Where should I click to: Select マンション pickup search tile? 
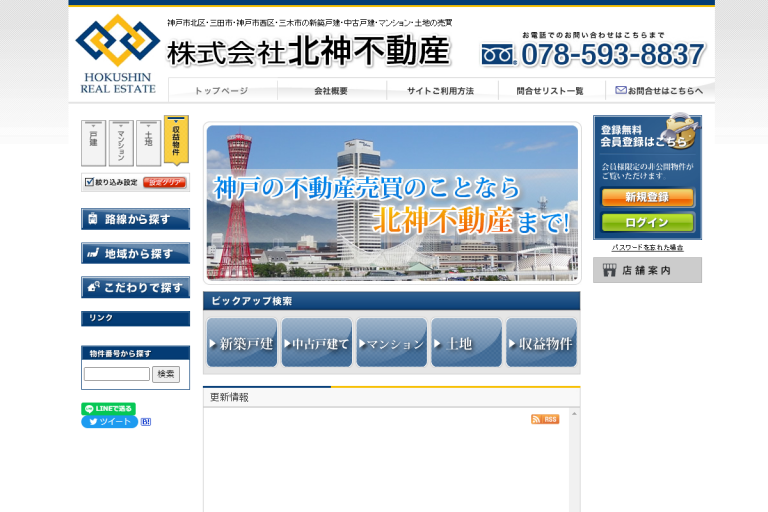pos(392,342)
